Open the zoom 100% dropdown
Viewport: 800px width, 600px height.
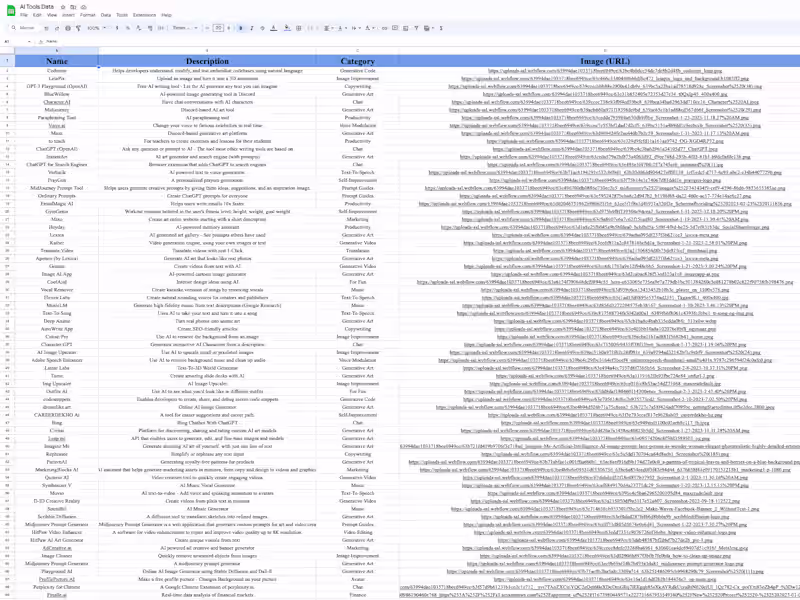(x=96, y=28)
